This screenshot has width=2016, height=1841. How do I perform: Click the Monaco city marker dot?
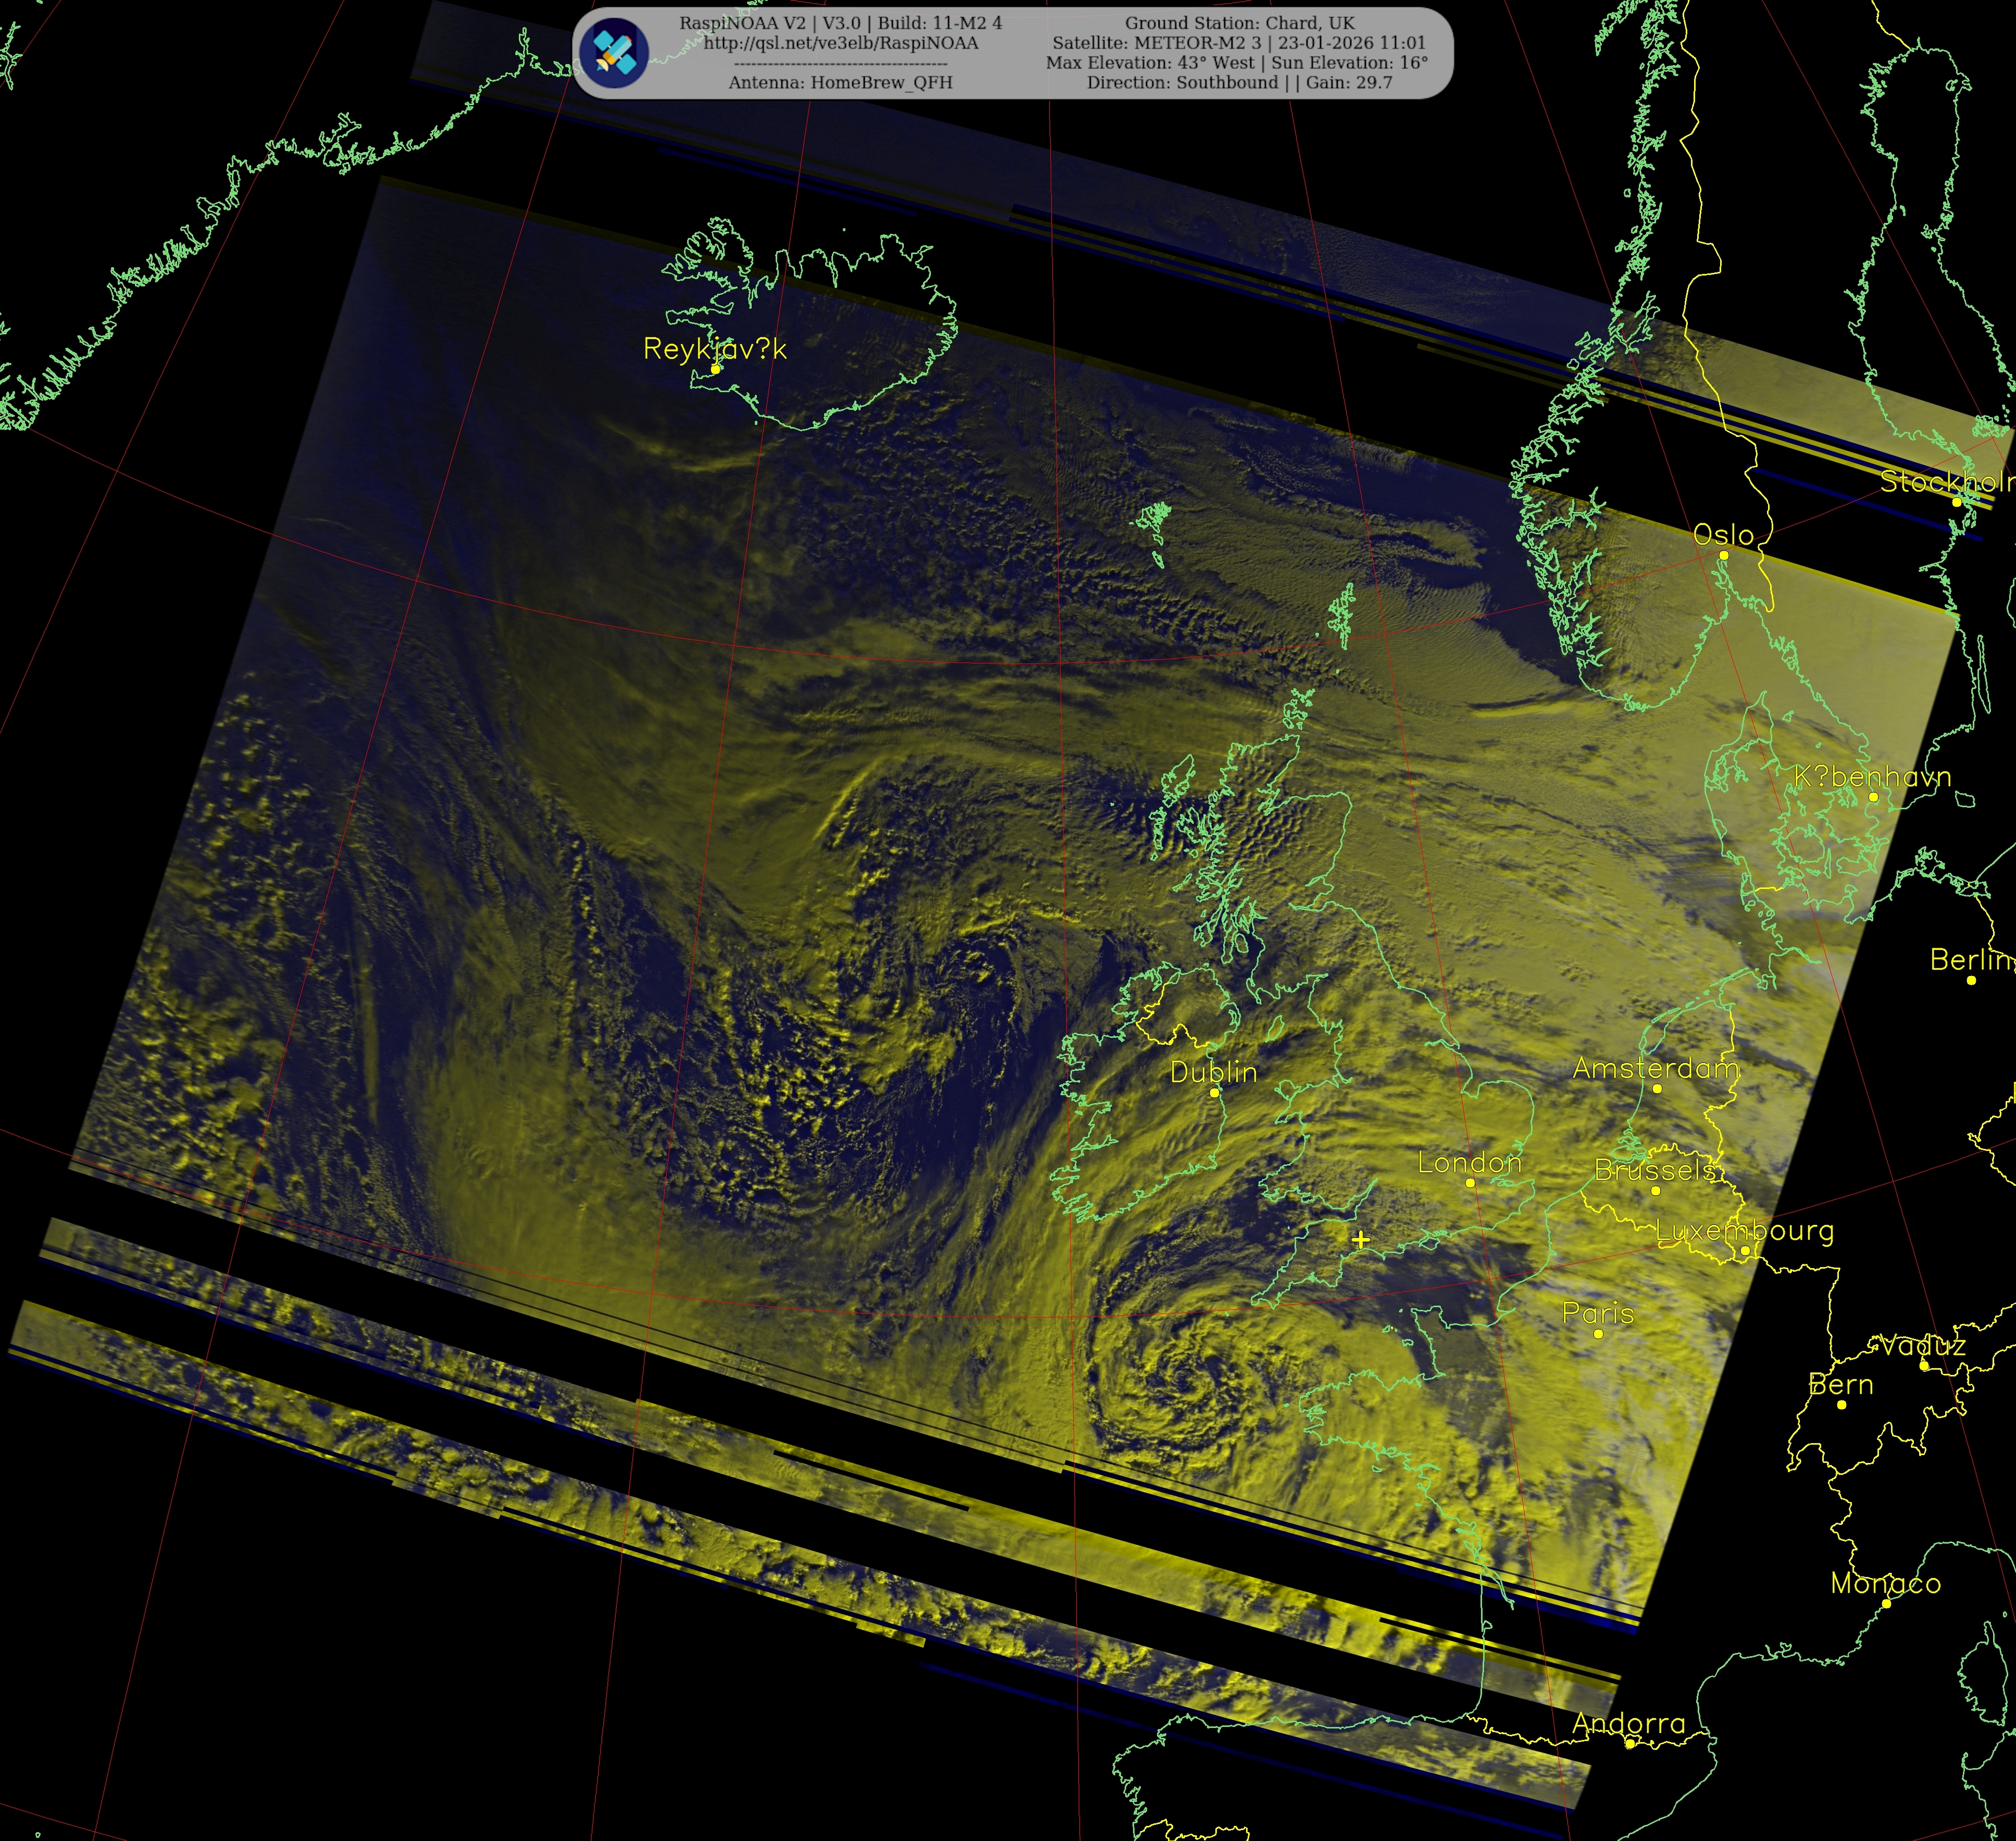pos(1886,1603)
